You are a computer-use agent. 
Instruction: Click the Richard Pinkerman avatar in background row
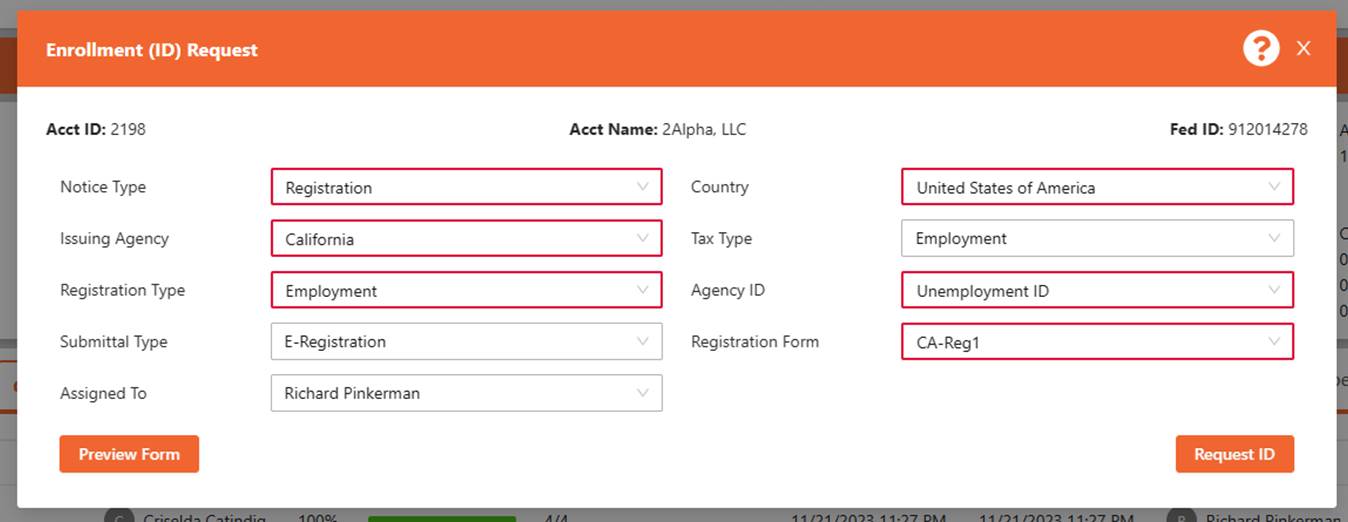coord(1181,518)
